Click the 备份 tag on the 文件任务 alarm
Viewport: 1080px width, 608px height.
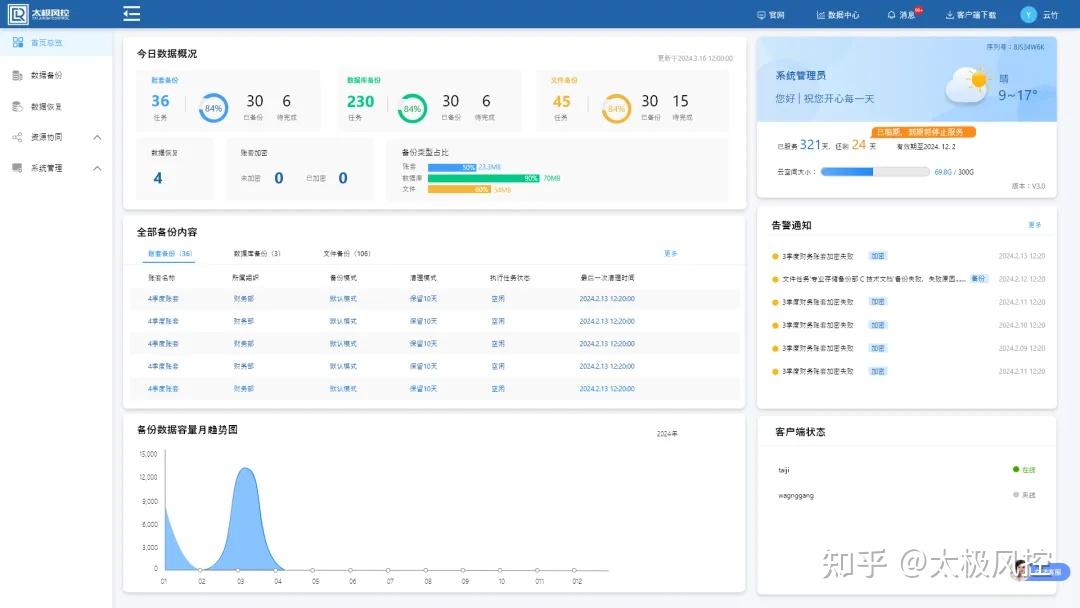[x=978, y=279]
